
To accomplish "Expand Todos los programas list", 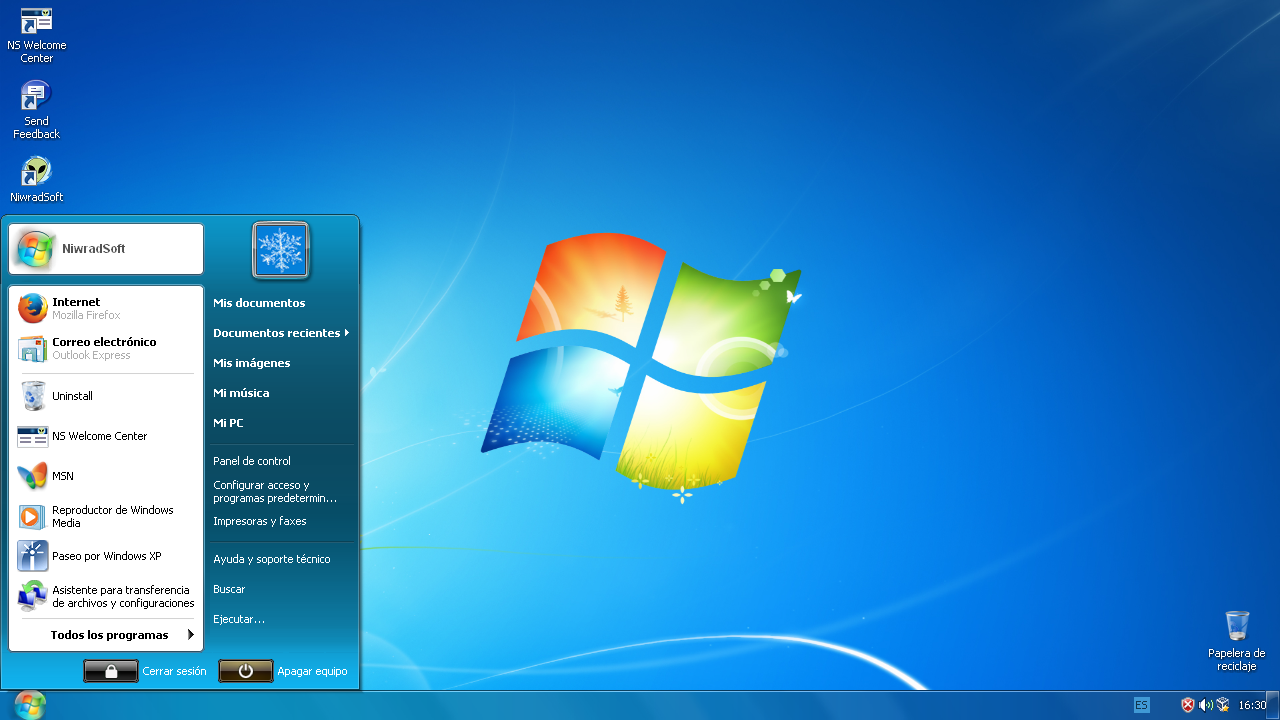I will (x=109, y=635).
